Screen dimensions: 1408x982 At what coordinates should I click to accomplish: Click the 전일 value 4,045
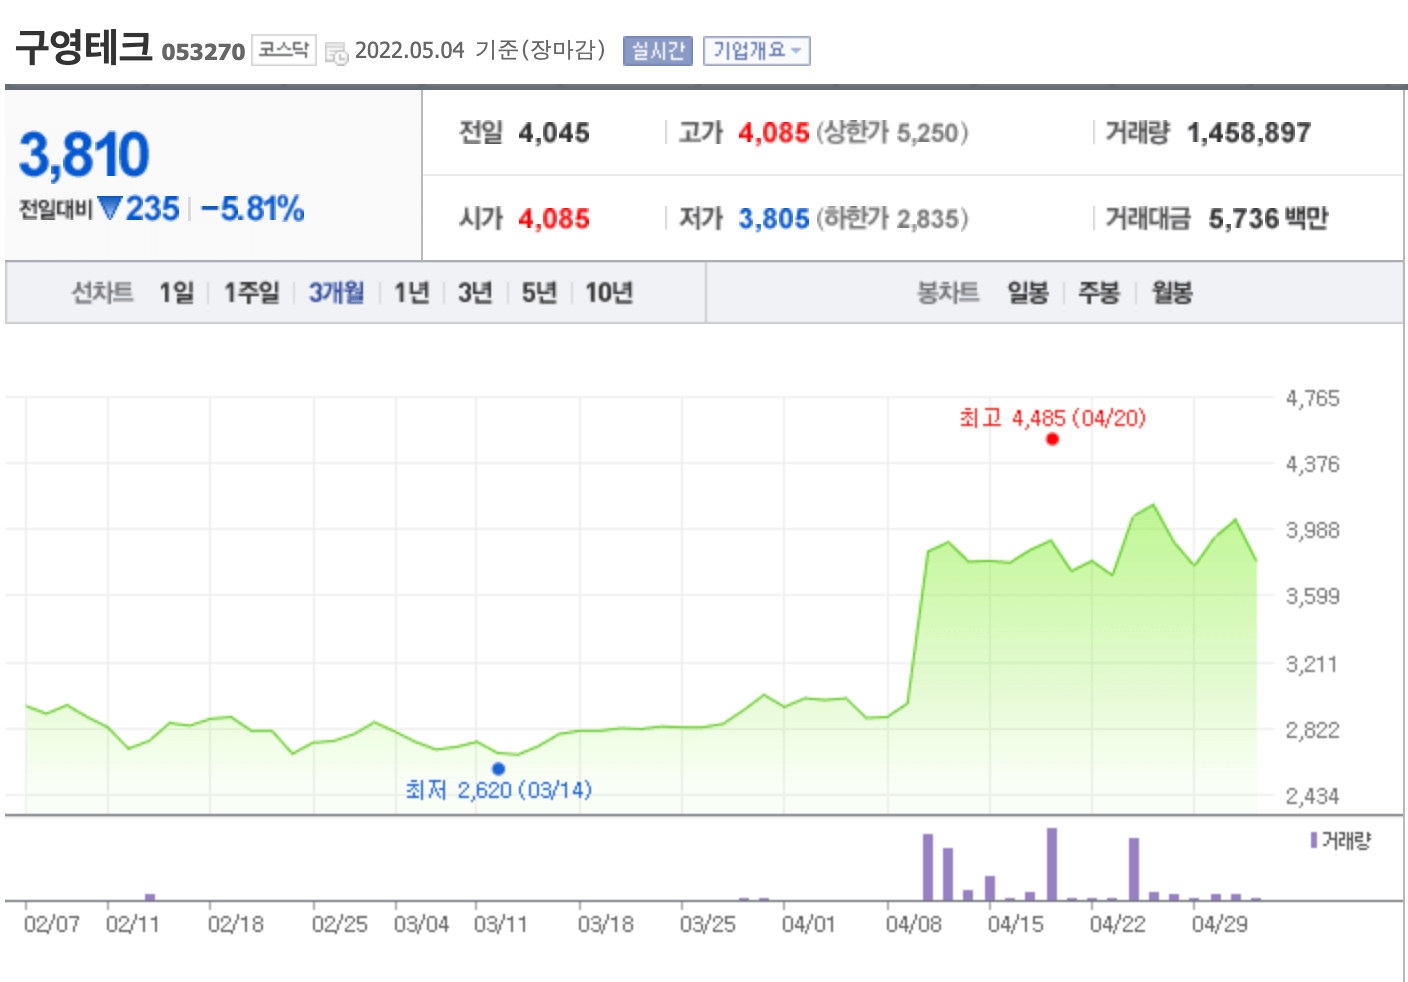(x=554, y=133)
